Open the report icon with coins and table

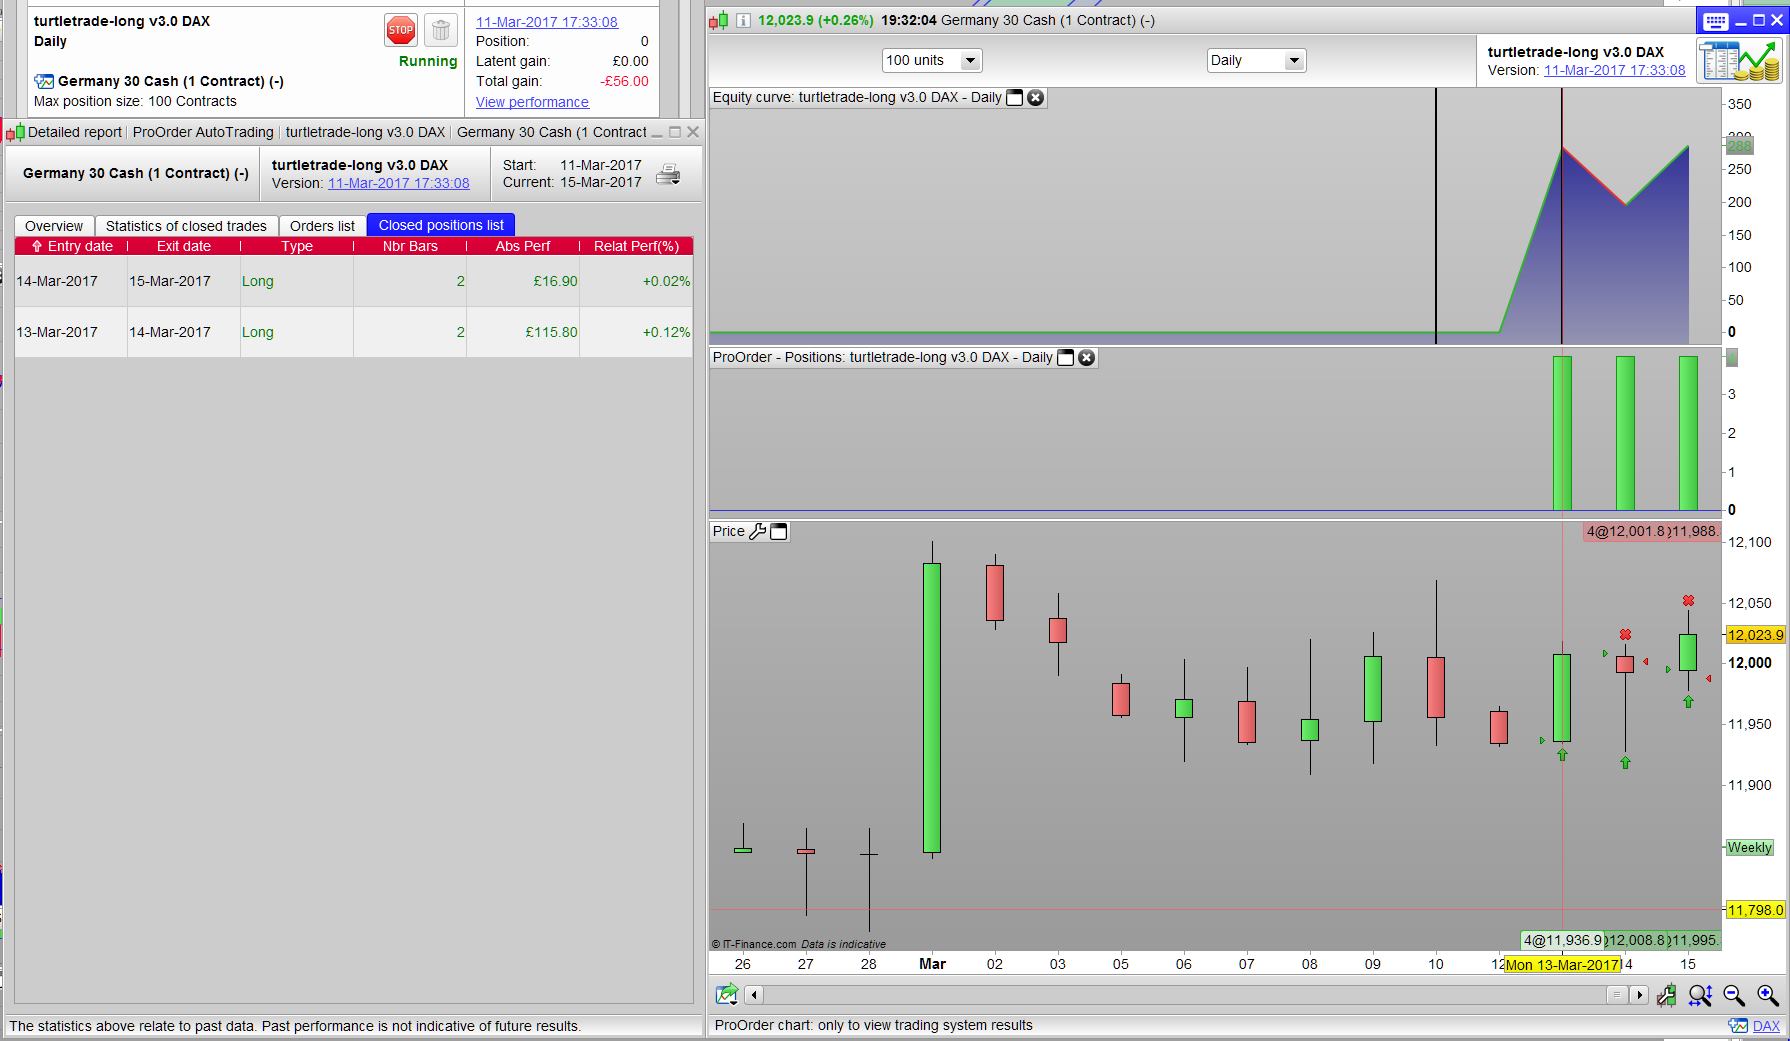[x=1740, y=62]
